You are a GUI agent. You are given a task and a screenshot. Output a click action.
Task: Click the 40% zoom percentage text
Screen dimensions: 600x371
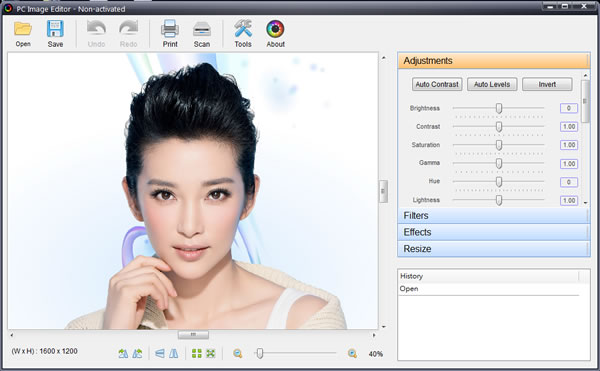coord(375,354)
